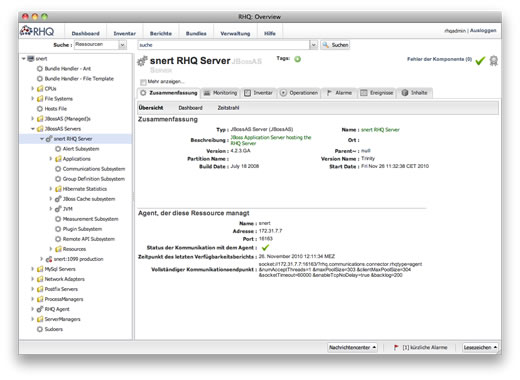Click the JVM gear icon
The width and height of the screenshot is (520, 380).
58,209
